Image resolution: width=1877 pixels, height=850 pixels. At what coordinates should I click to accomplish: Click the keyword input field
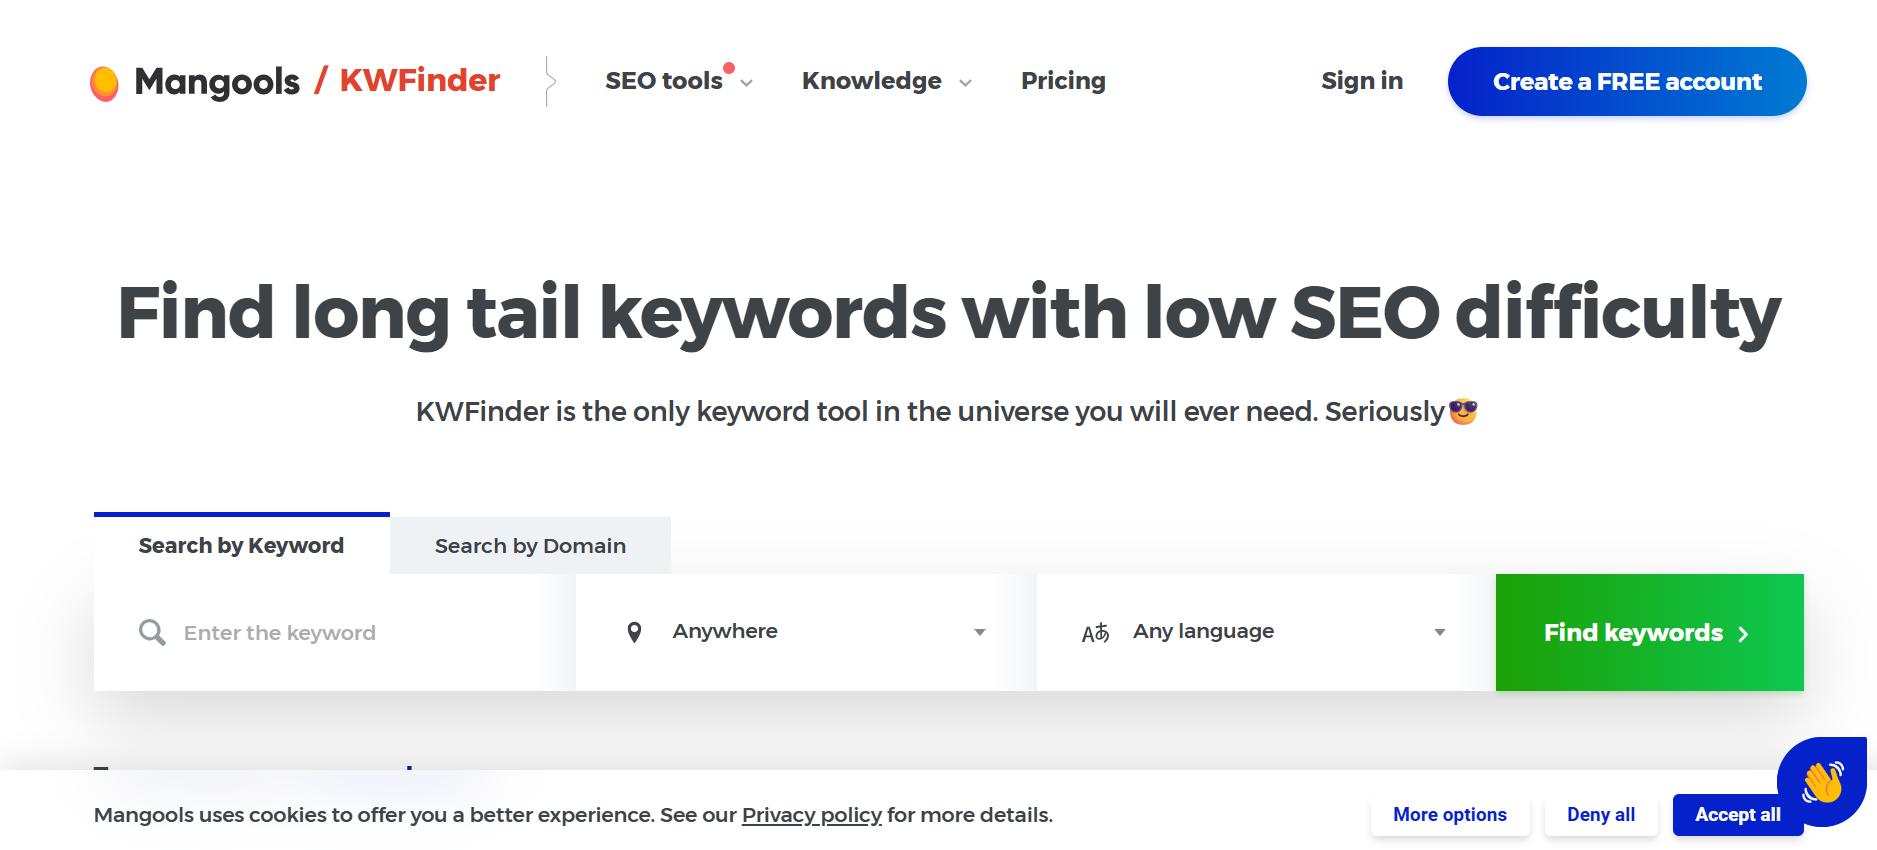(300, 632)
